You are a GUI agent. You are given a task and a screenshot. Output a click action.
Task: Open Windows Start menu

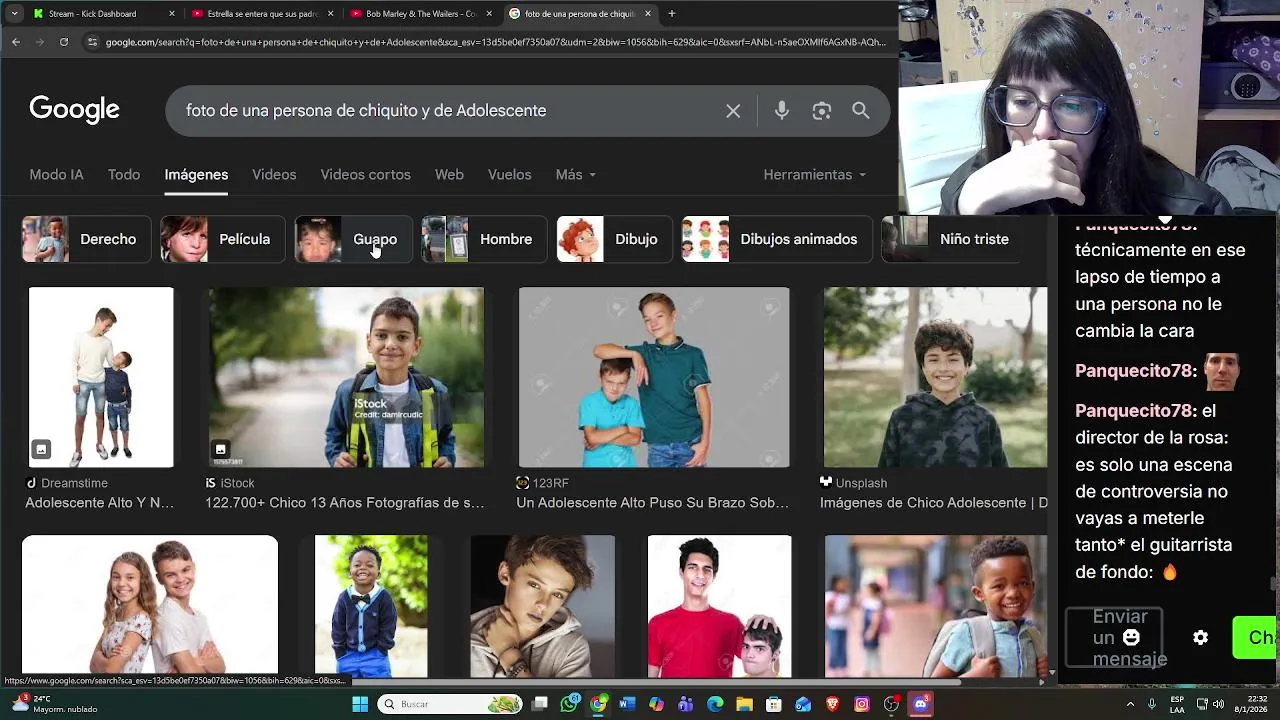tap(360, 704)
